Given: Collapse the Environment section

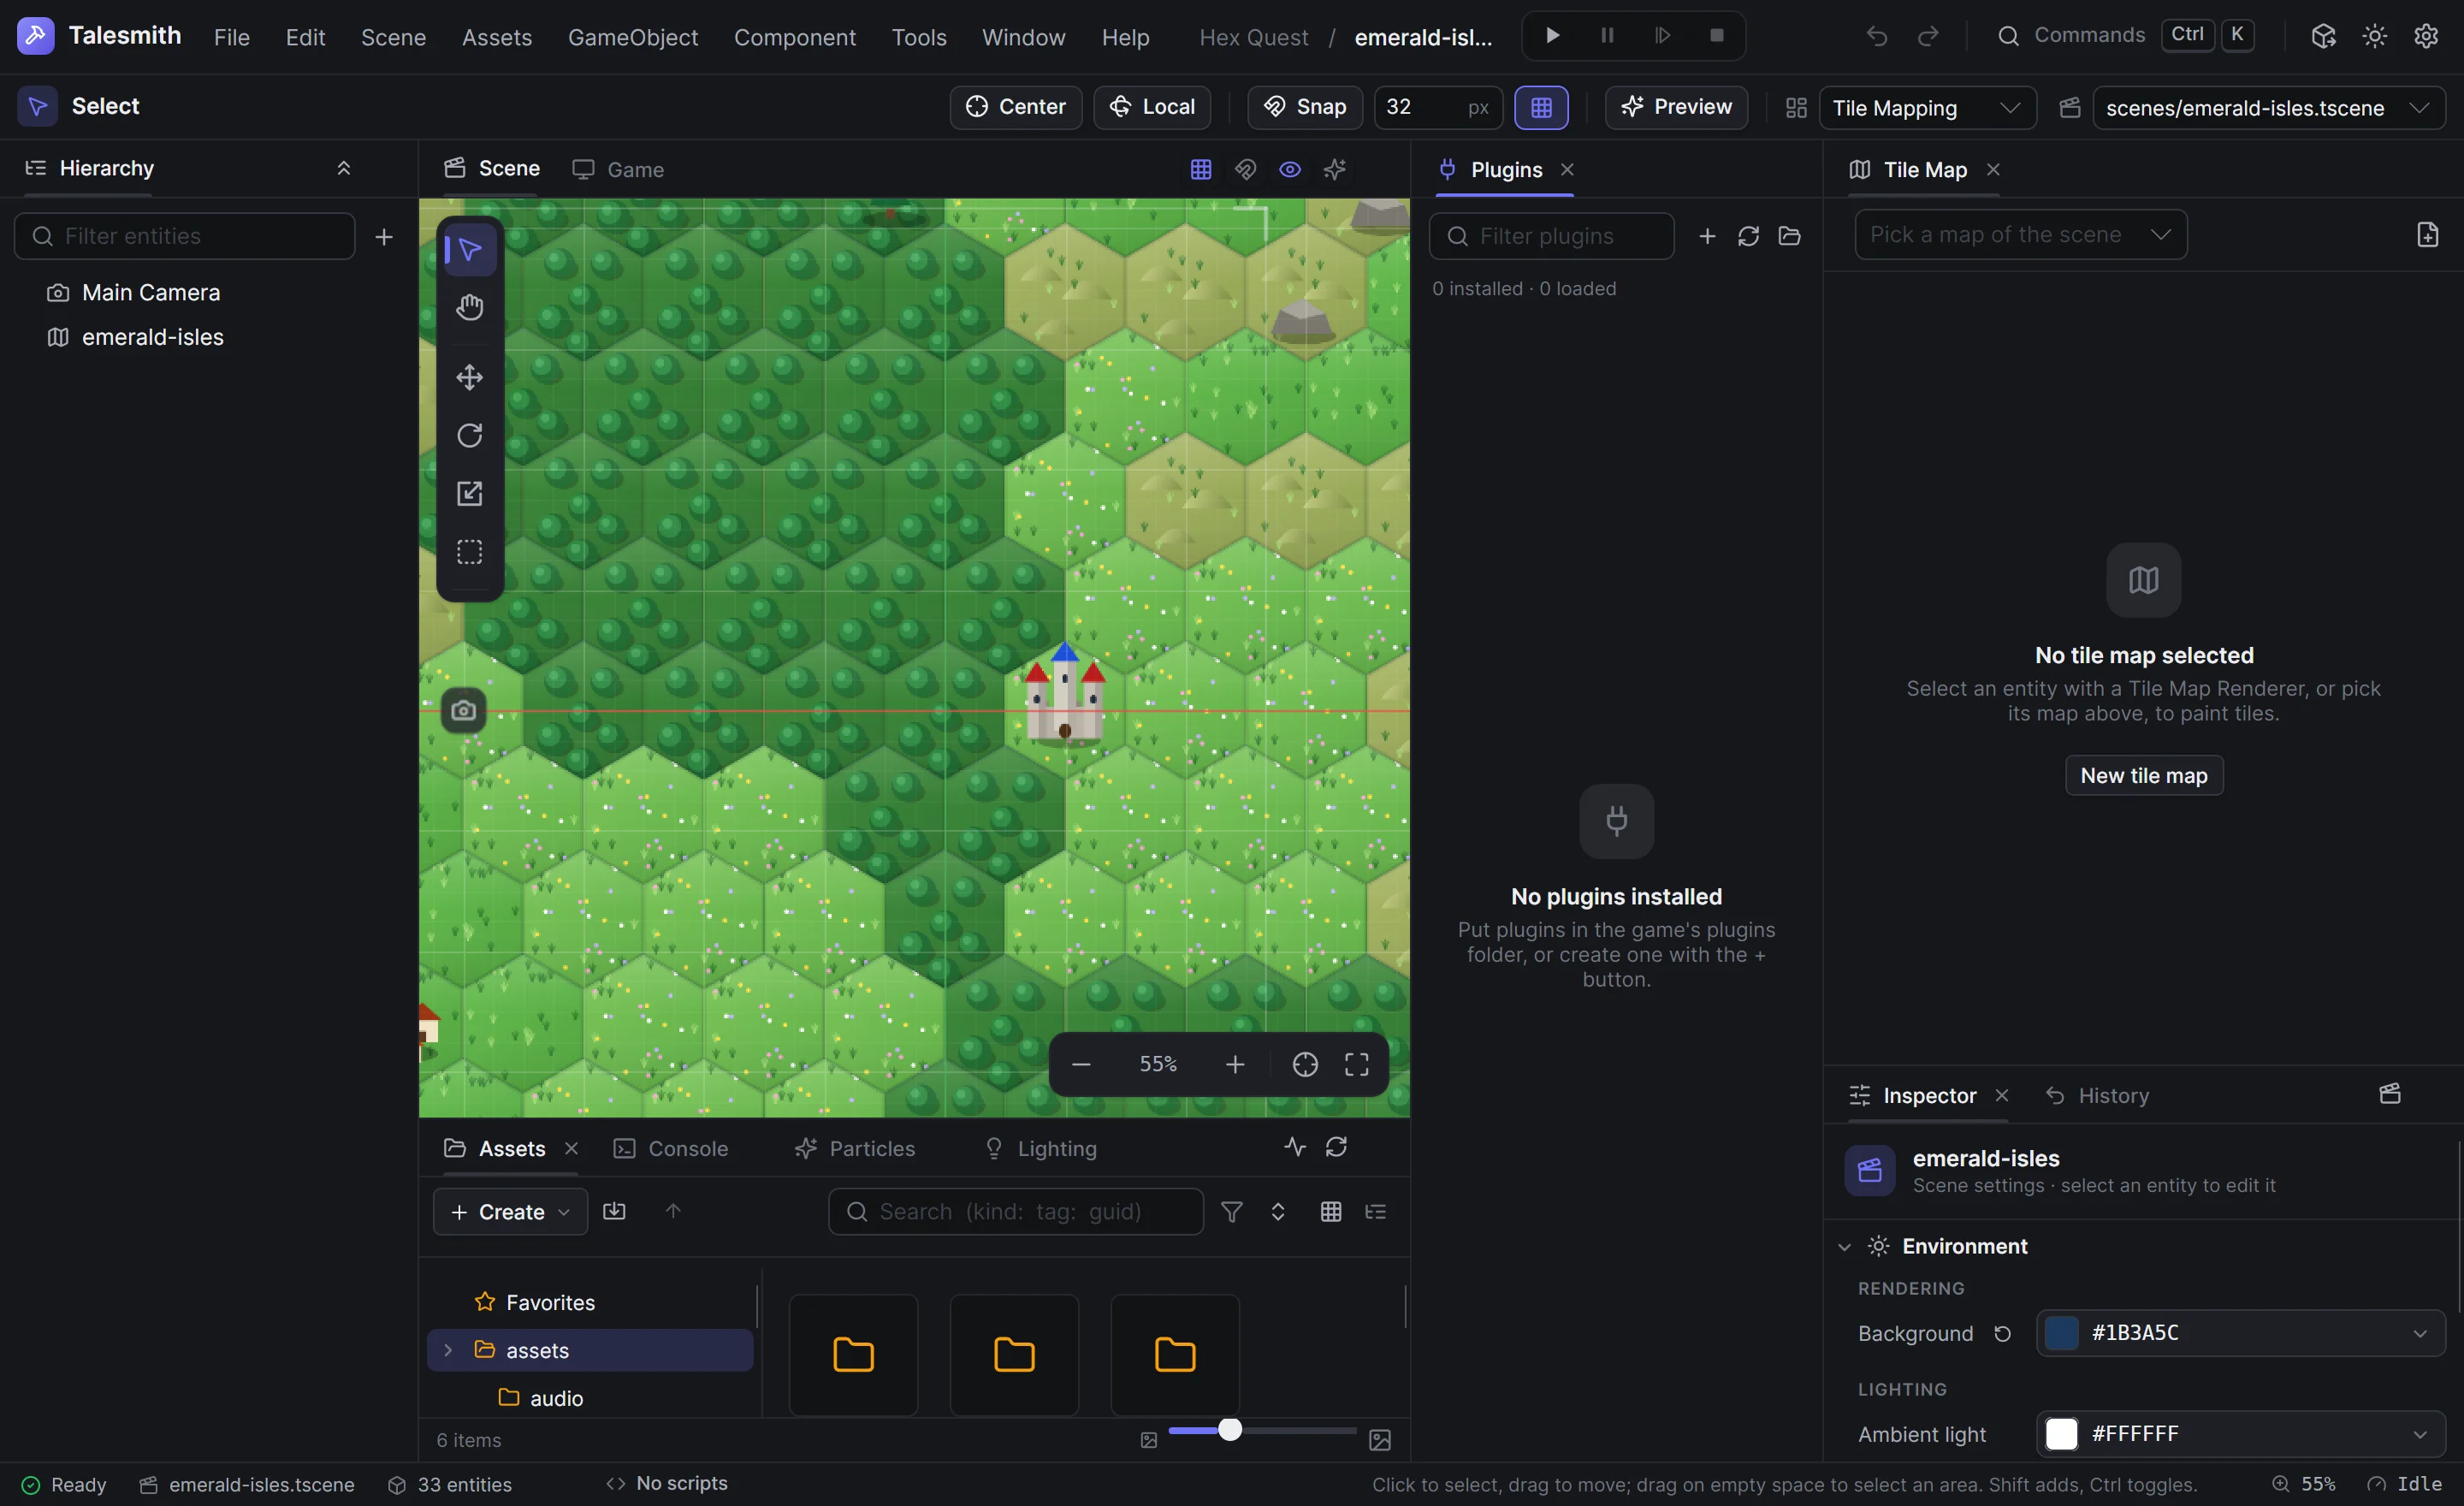Looking at the screenshot, I should 1844,1246.
